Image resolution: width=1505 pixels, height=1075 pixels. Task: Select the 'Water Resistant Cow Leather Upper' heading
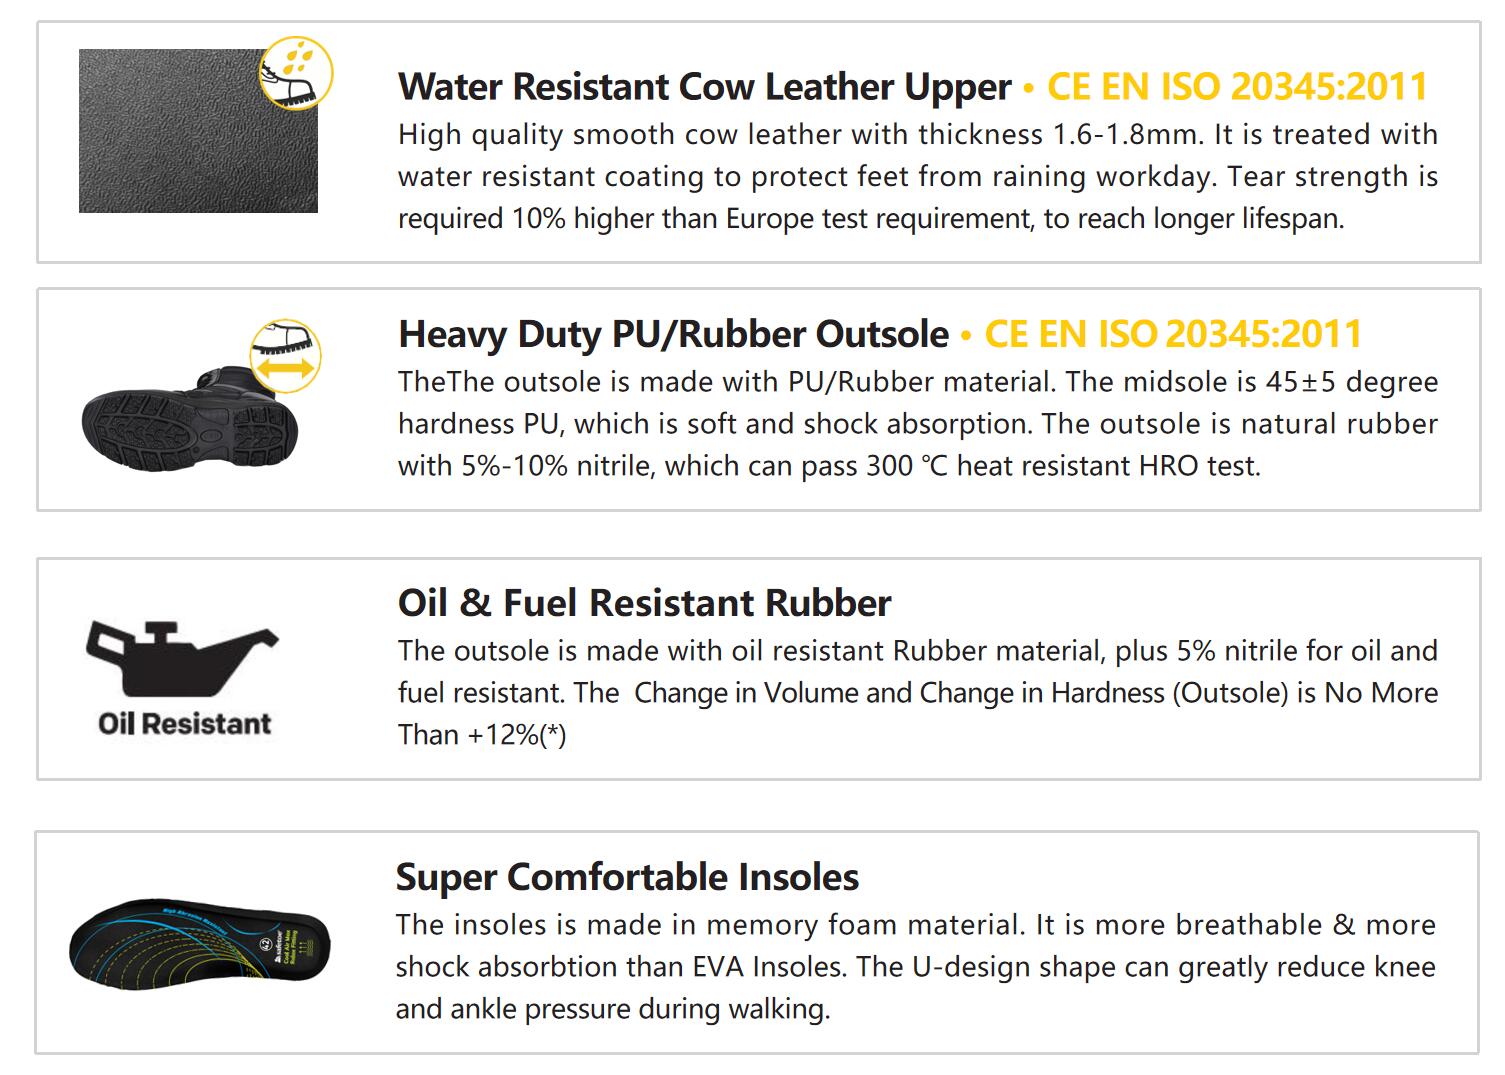pos(705,87)
